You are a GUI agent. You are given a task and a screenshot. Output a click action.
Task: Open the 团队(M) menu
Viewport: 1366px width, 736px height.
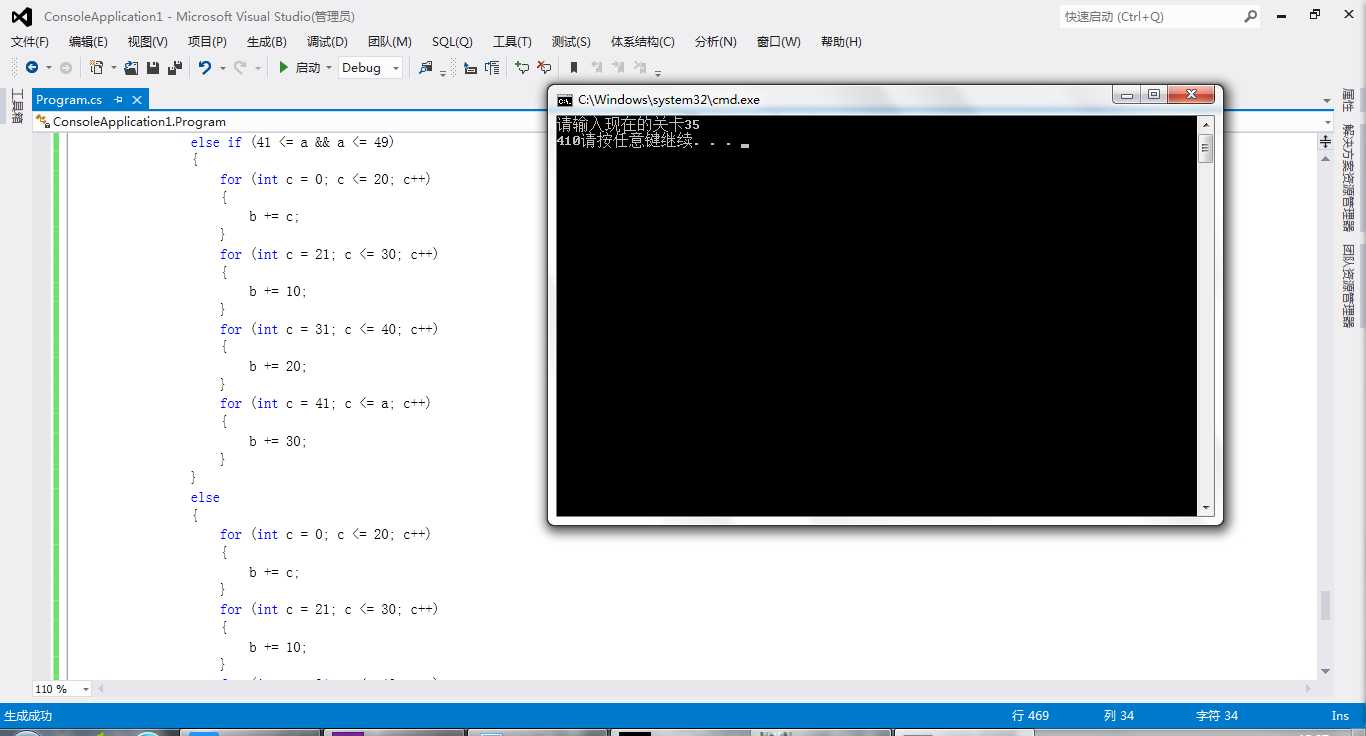390,41
